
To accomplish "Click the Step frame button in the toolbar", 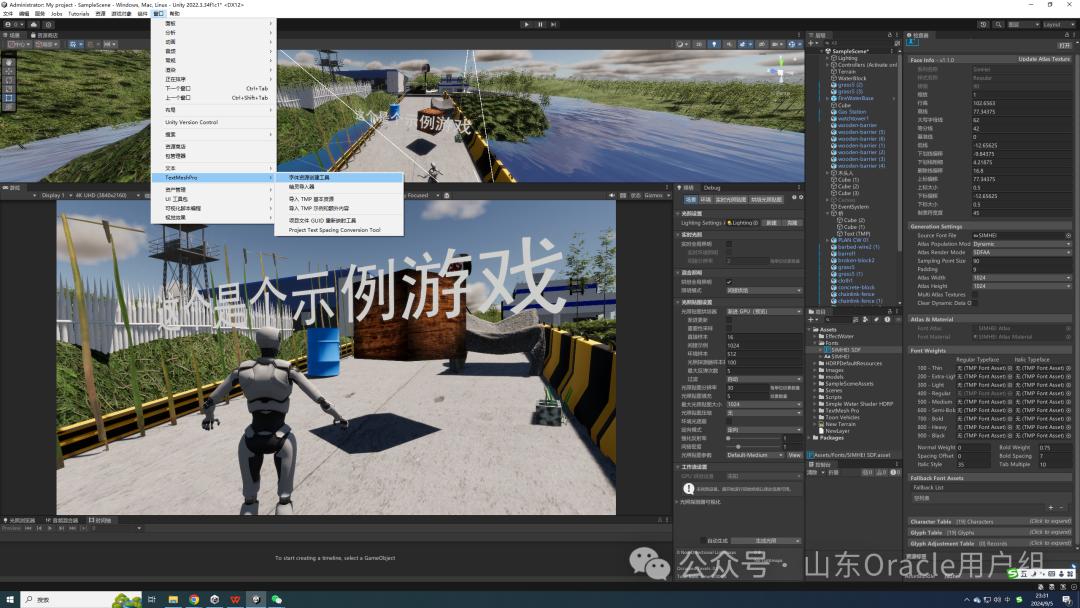I will click(x=554, y=24).
